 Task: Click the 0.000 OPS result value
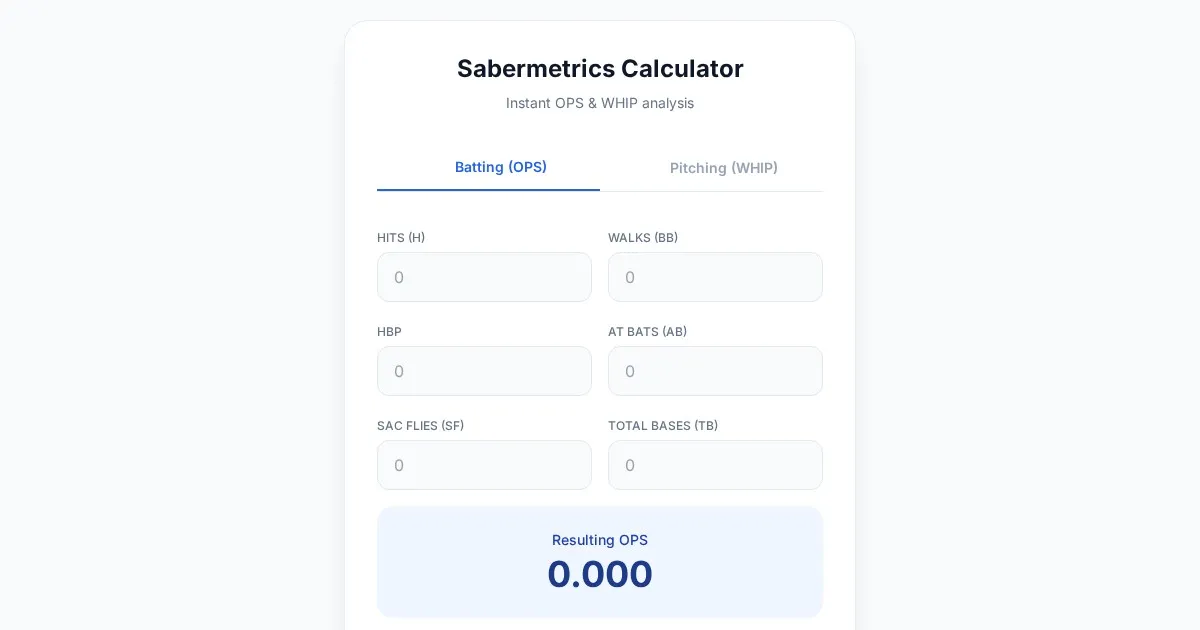(x=600, y=574)
